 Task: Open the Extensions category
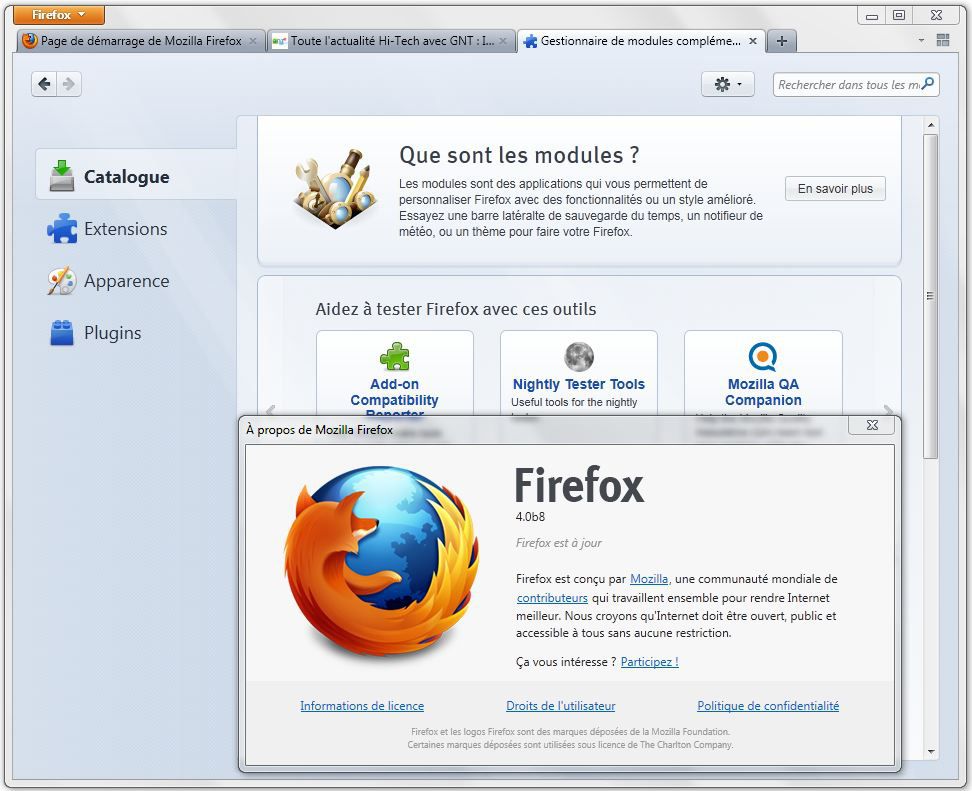125,229
